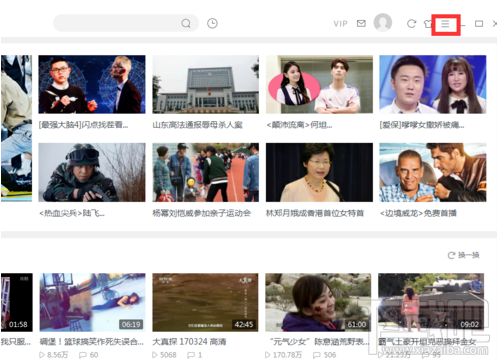Open the 边境威龙 movie thumbnail
This screenshot has width=497, height=360.
point(433,172)
